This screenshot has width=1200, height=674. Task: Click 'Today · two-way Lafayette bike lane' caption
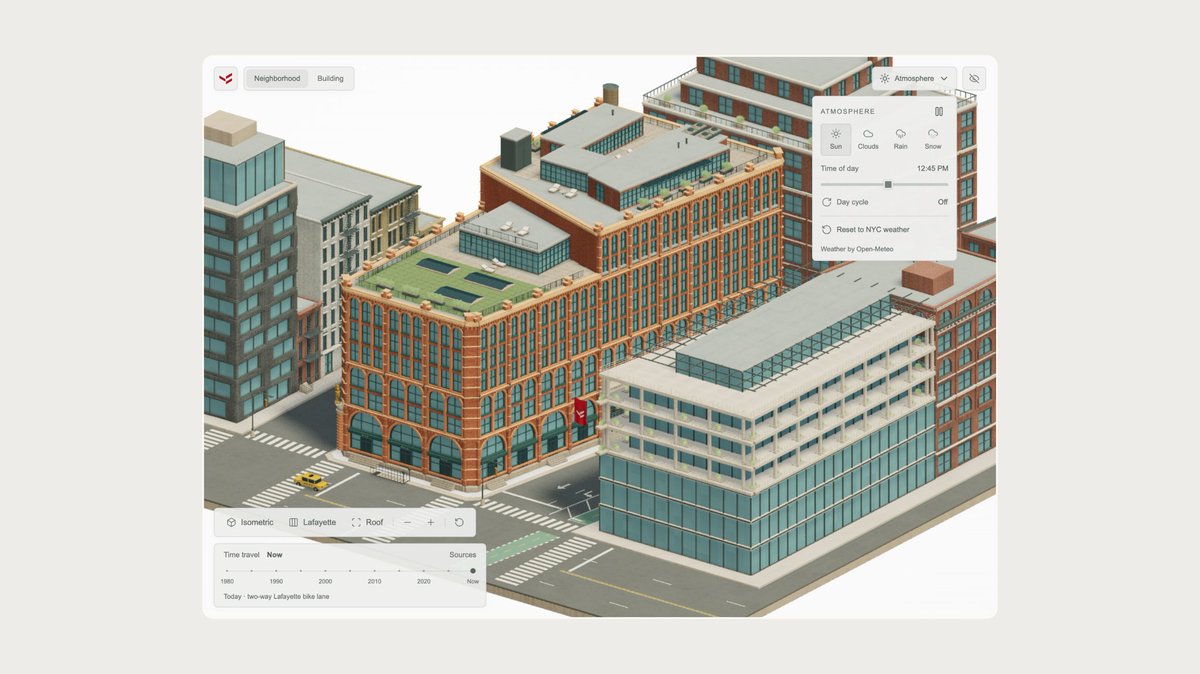[x=276, y=596]
